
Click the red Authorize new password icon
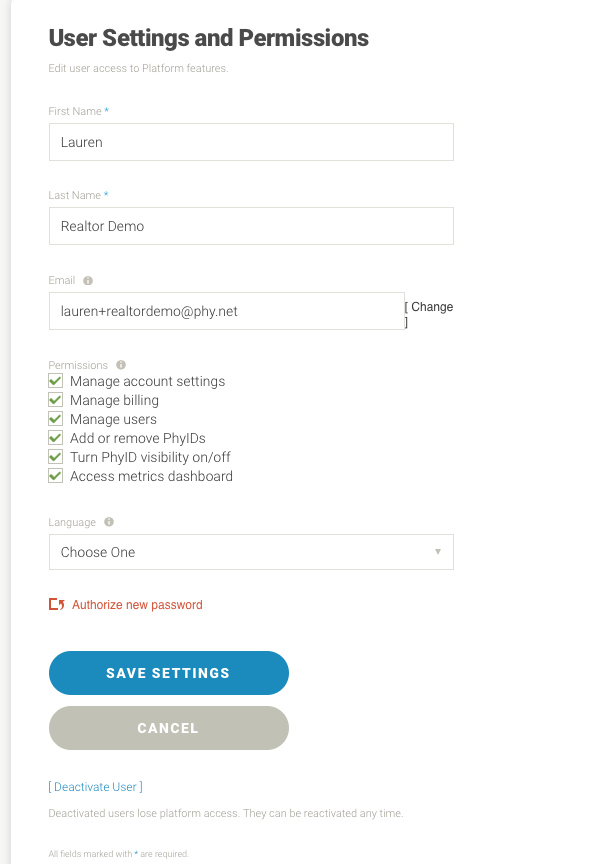57,605
